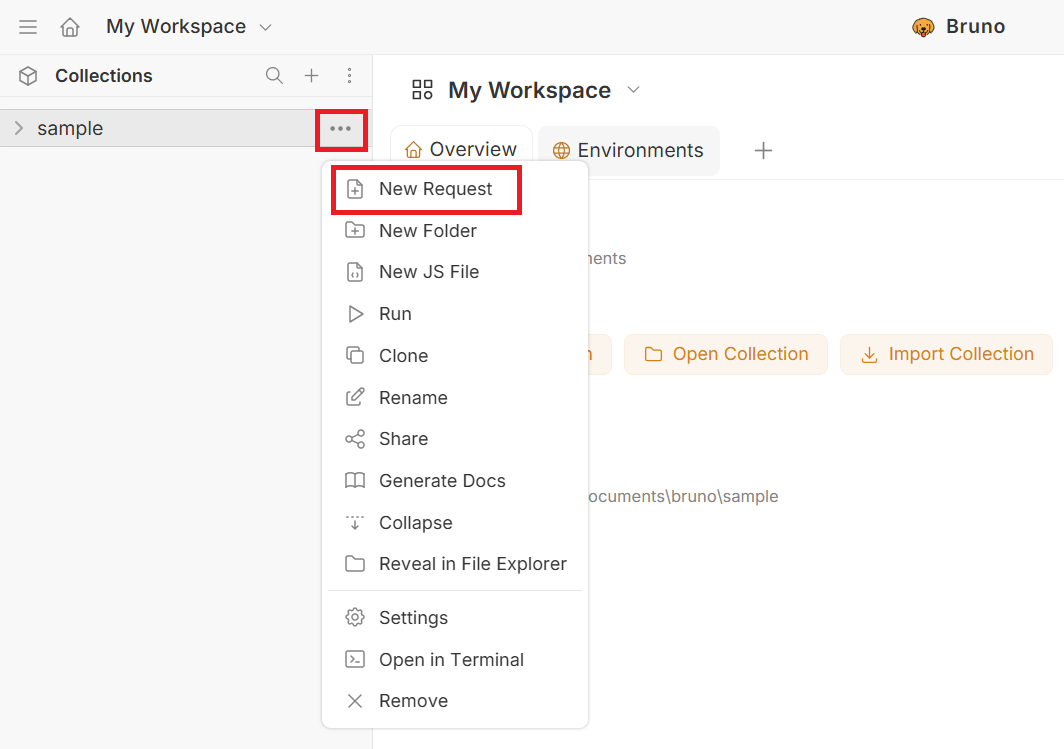Remove the collection via Remove entry
This screenshot has height=749, width=1064.
tap(413, 701)
